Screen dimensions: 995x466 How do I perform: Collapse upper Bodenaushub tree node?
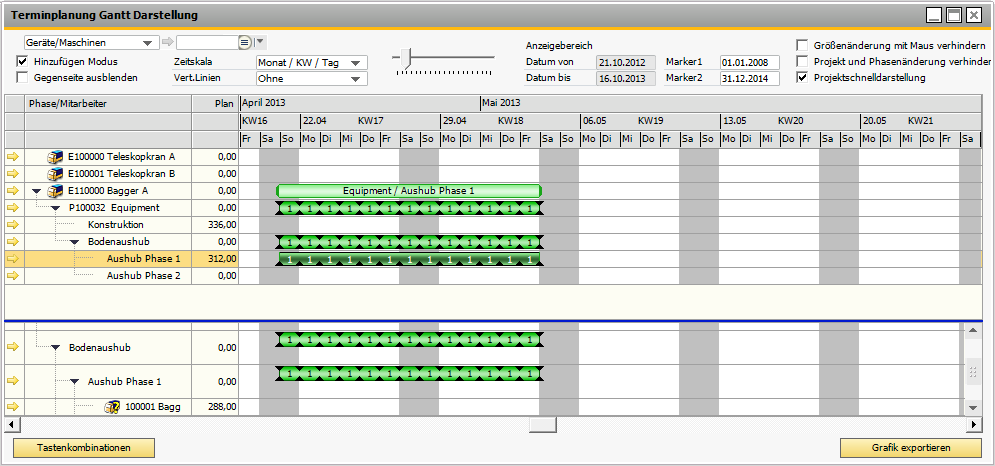74,243
